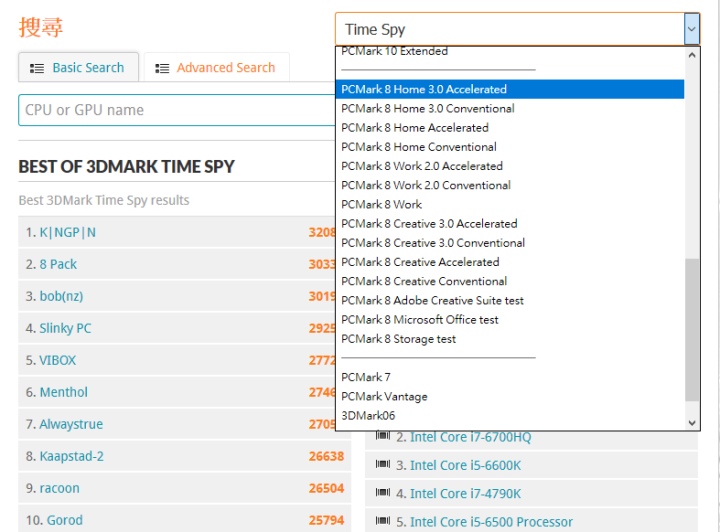Image resolution: width=720 pixels, height=532 pixels.
Task: Click the dropdown list's scroll-up arrow
Action: coord(693,53)
